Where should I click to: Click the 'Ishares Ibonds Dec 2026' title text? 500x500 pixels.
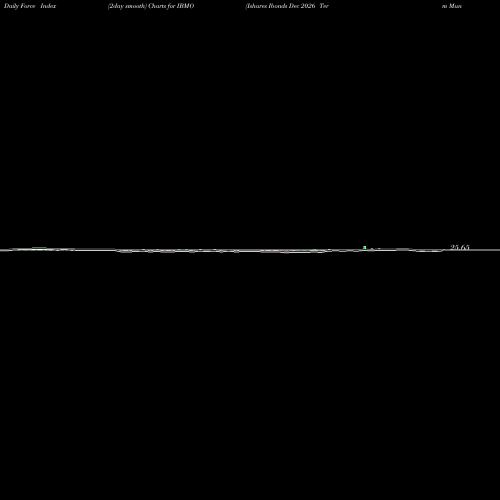click(x=281, y=6)
